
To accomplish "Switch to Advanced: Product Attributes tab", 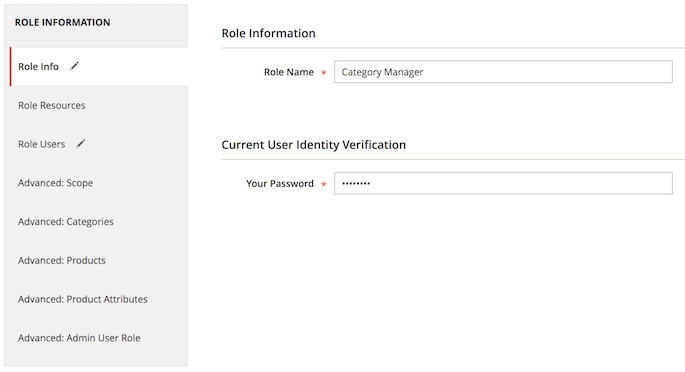I will click(99, 299).
